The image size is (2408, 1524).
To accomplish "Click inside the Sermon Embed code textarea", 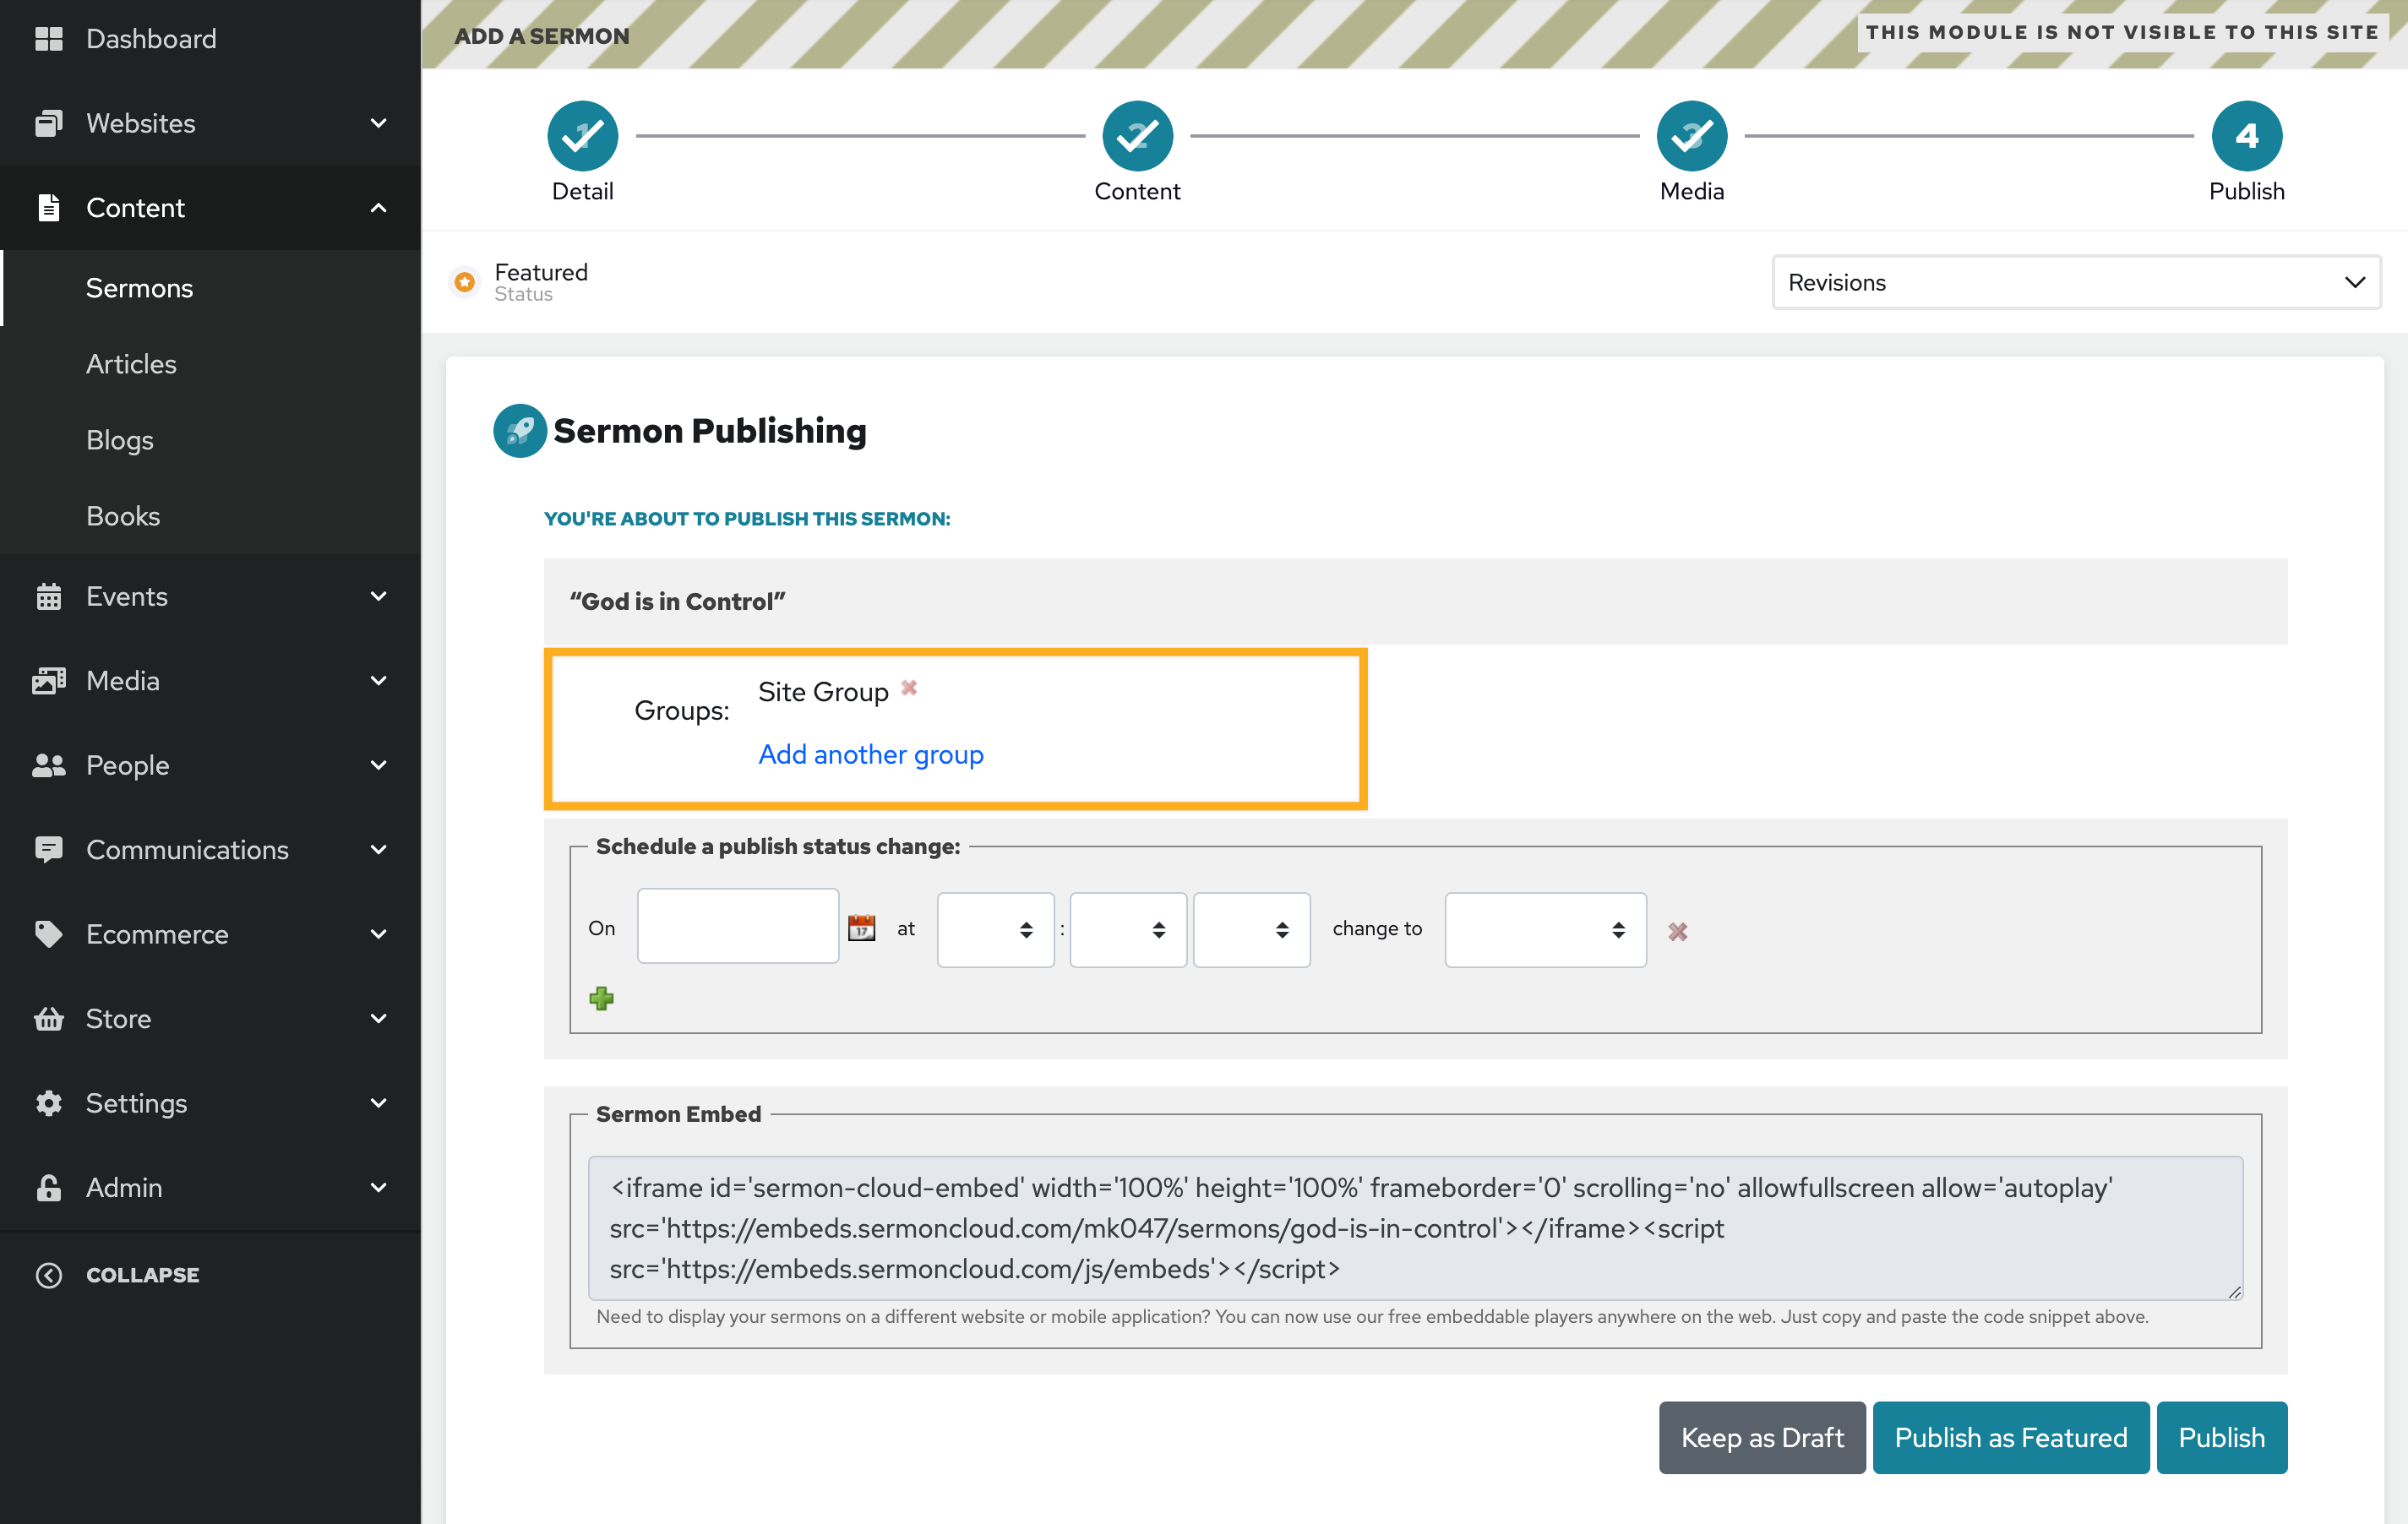I will [x=1415, y=1228].
